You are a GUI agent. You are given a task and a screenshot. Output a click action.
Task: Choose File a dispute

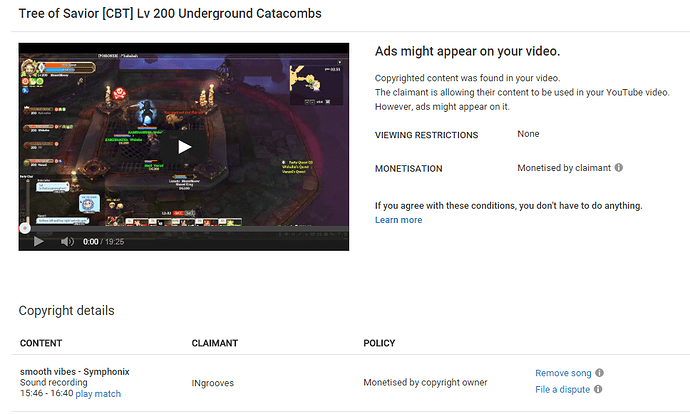[x=562, y=389]
